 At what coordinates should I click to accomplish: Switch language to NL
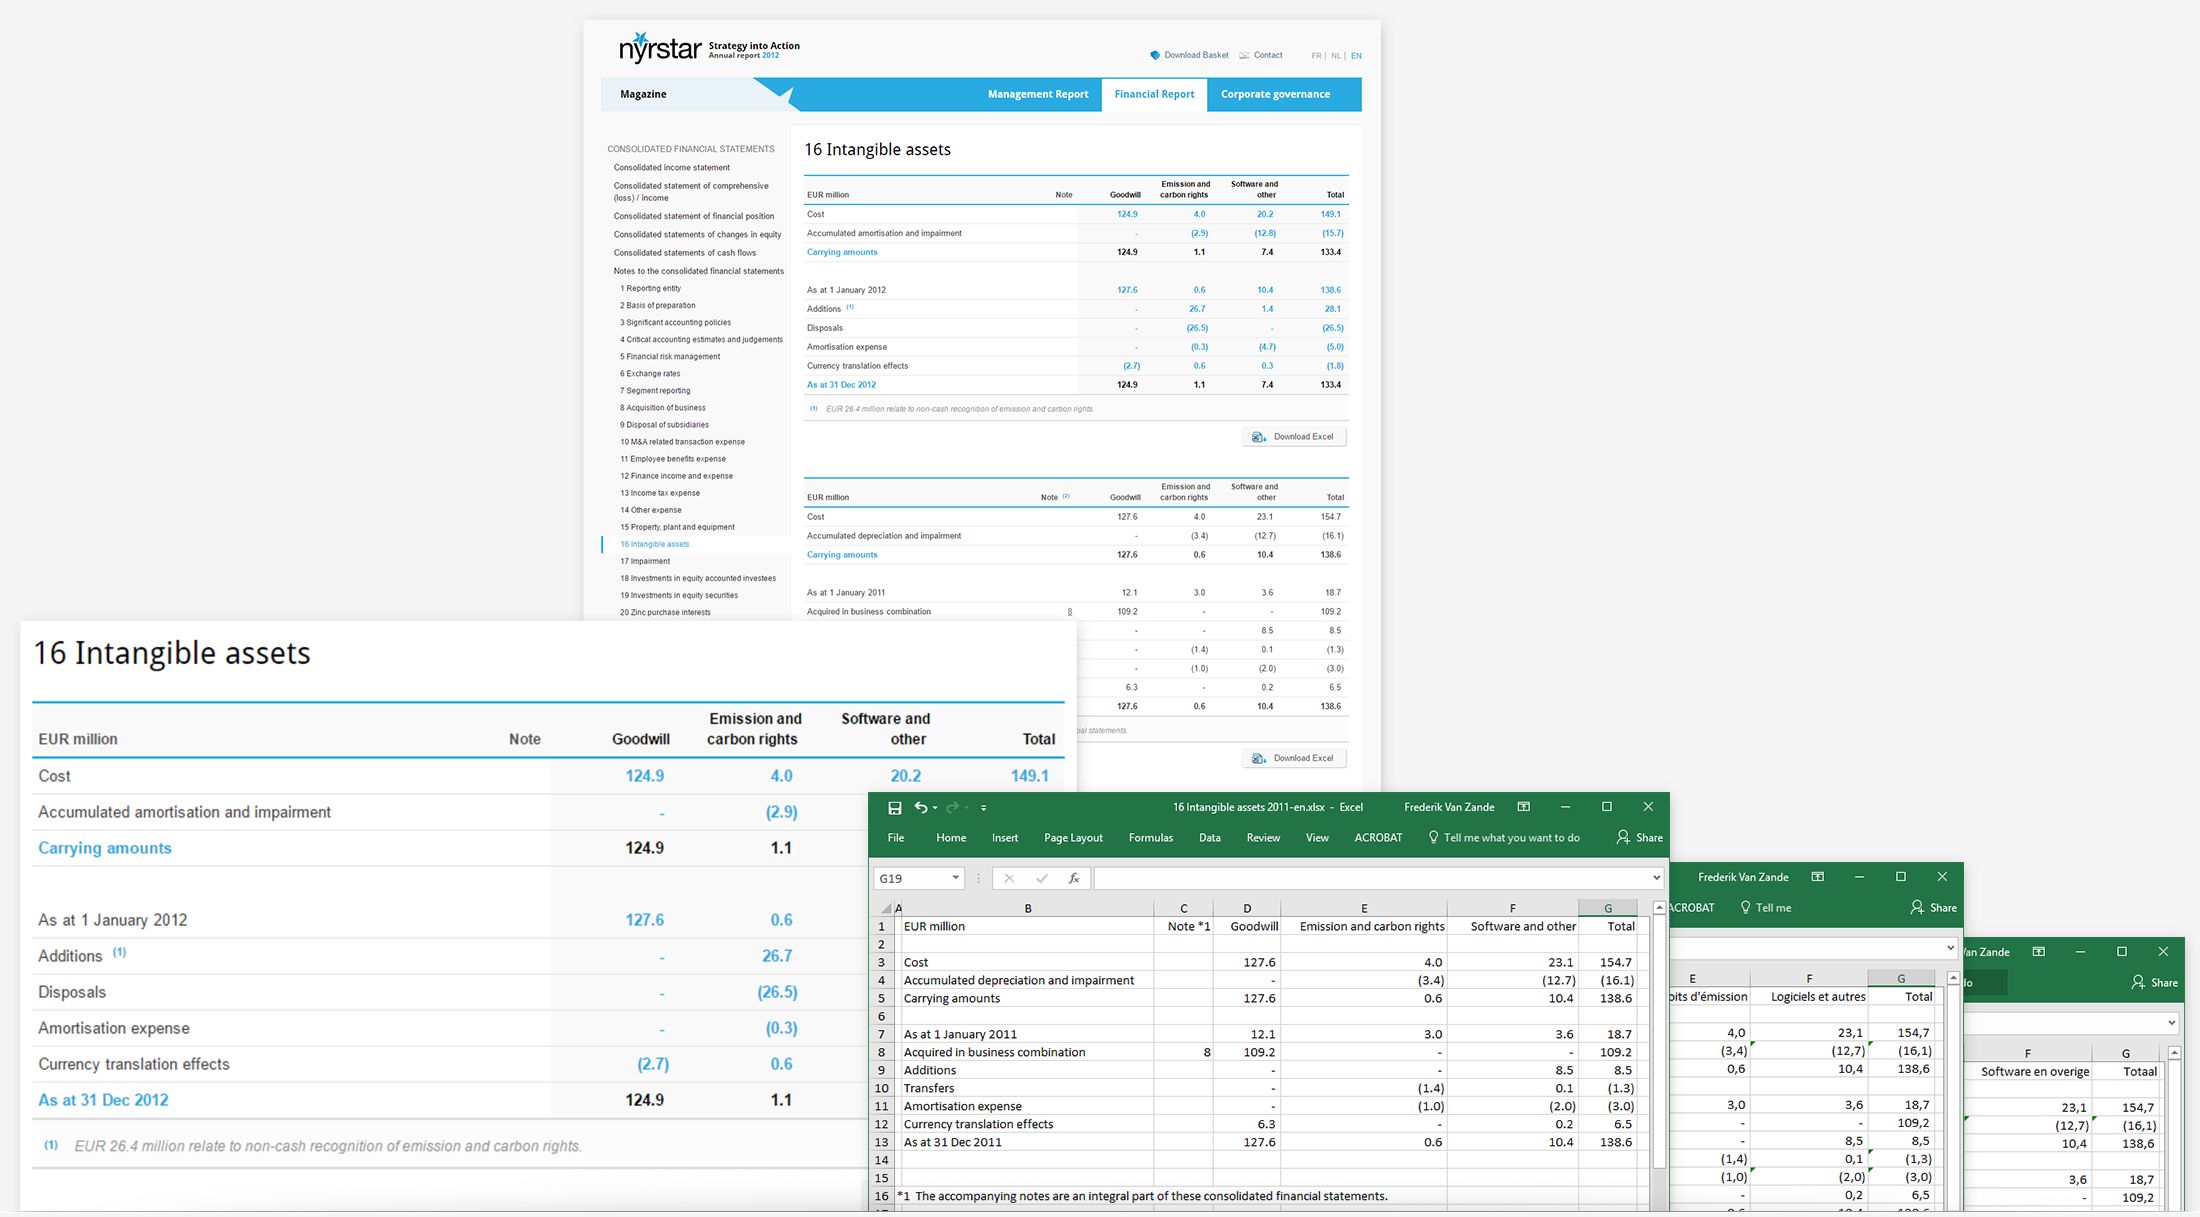coord(1336,56)
